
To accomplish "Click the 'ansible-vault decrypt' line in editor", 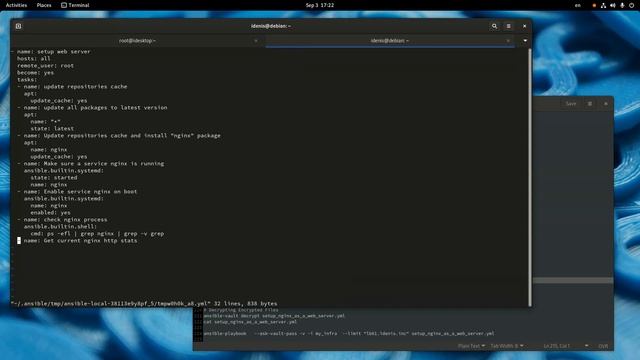I will [x=274, y=316].
